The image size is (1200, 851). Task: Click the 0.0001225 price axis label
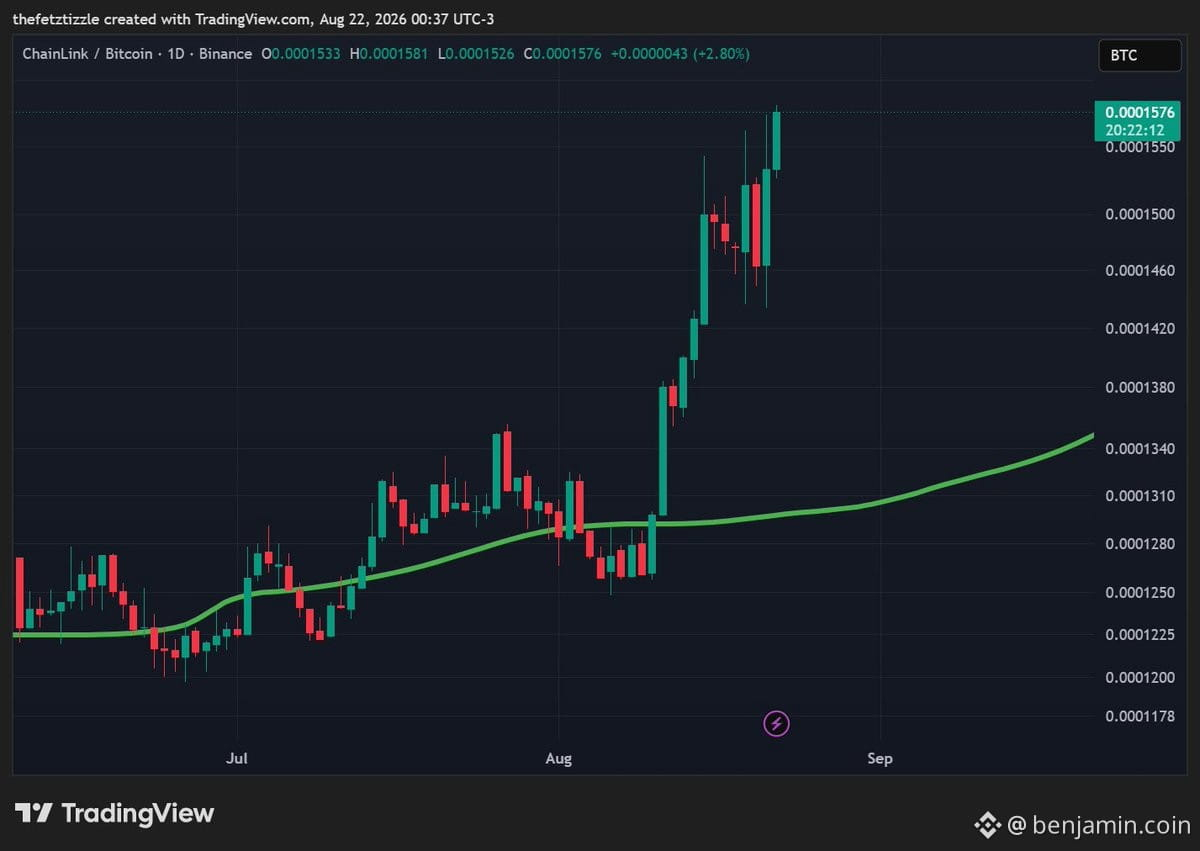1139,635
